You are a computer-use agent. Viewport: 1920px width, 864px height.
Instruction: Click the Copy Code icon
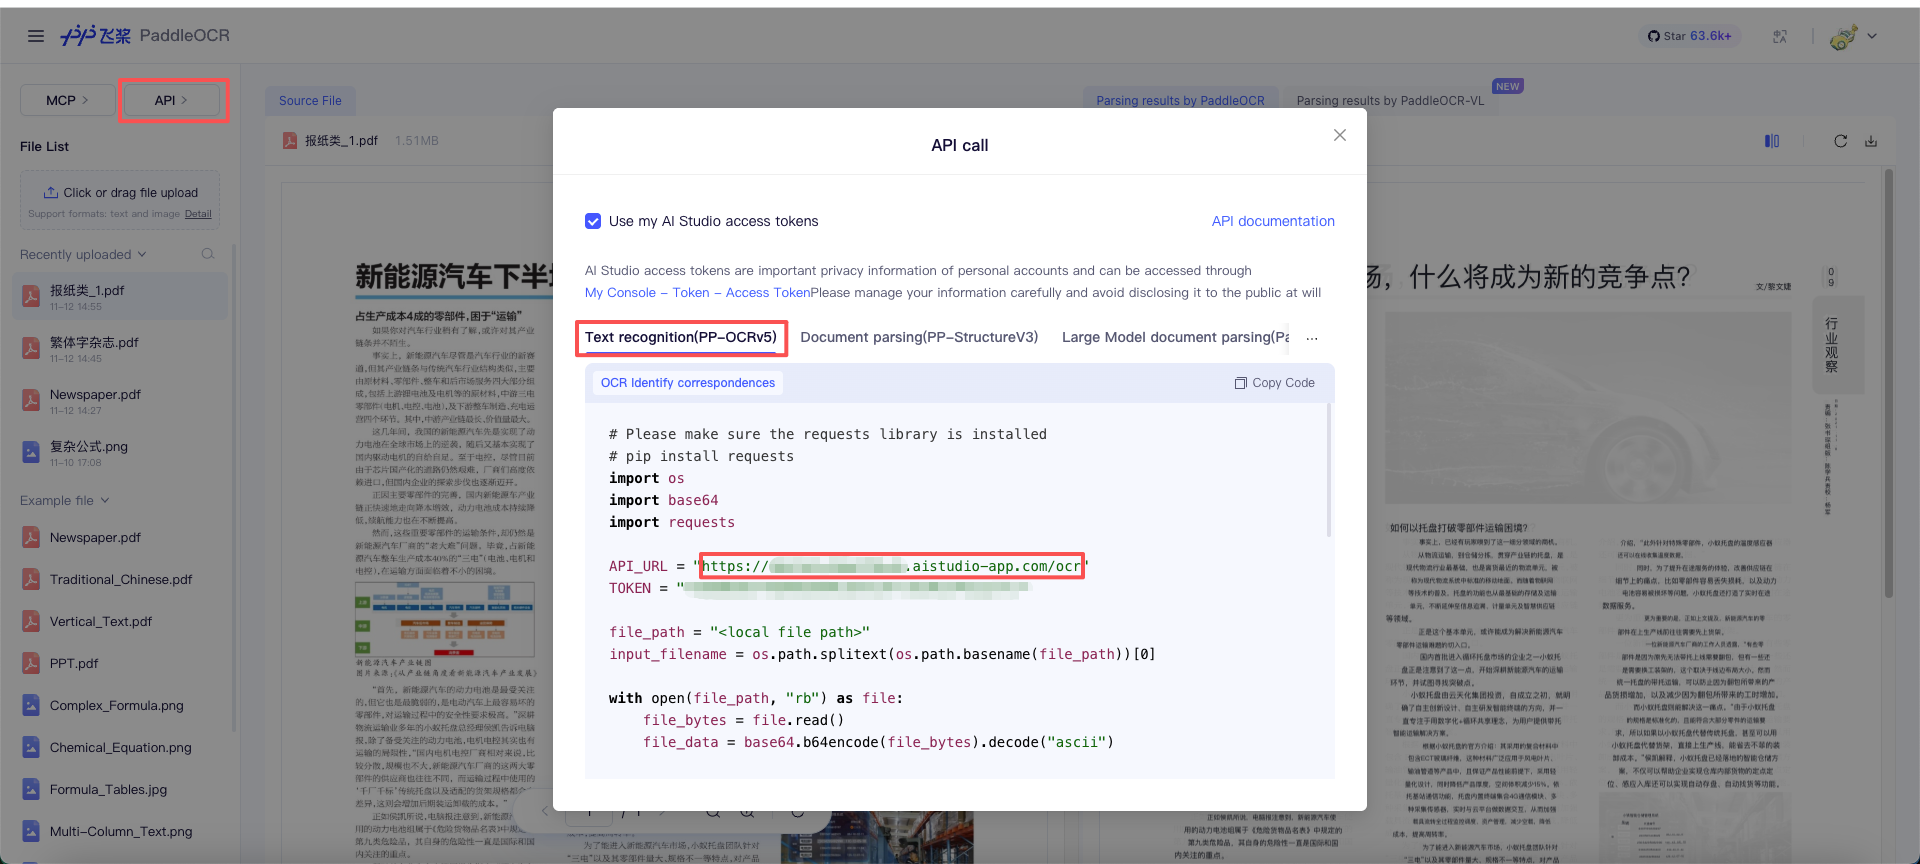1241,383
